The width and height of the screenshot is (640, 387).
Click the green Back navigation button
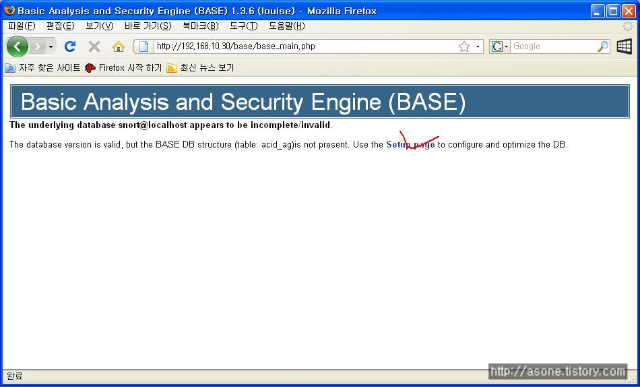[x=17, y=47]
